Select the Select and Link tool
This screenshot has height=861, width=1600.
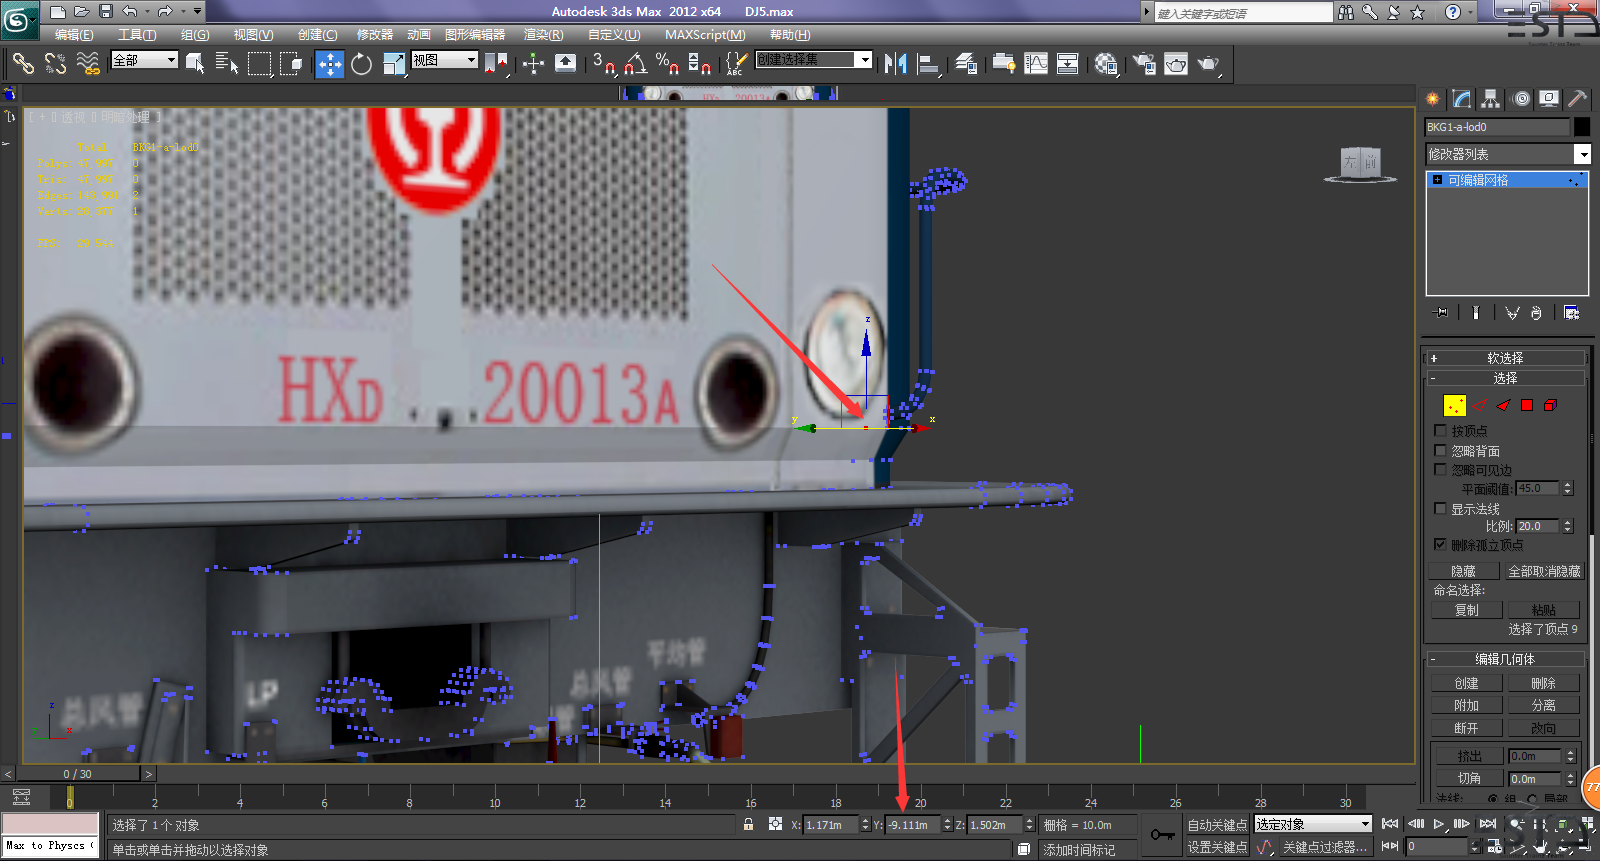click(22, 63)
